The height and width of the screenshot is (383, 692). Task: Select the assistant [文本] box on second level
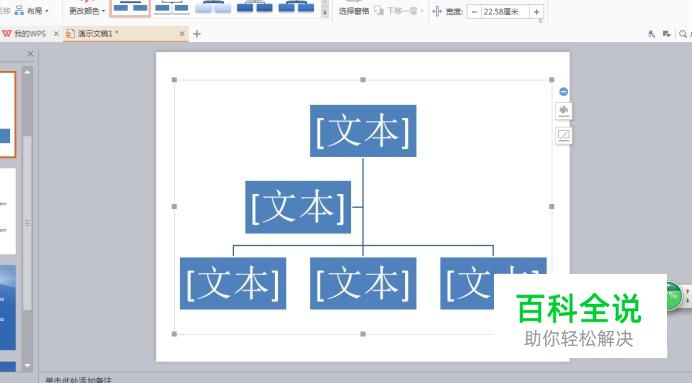point(298,207)
